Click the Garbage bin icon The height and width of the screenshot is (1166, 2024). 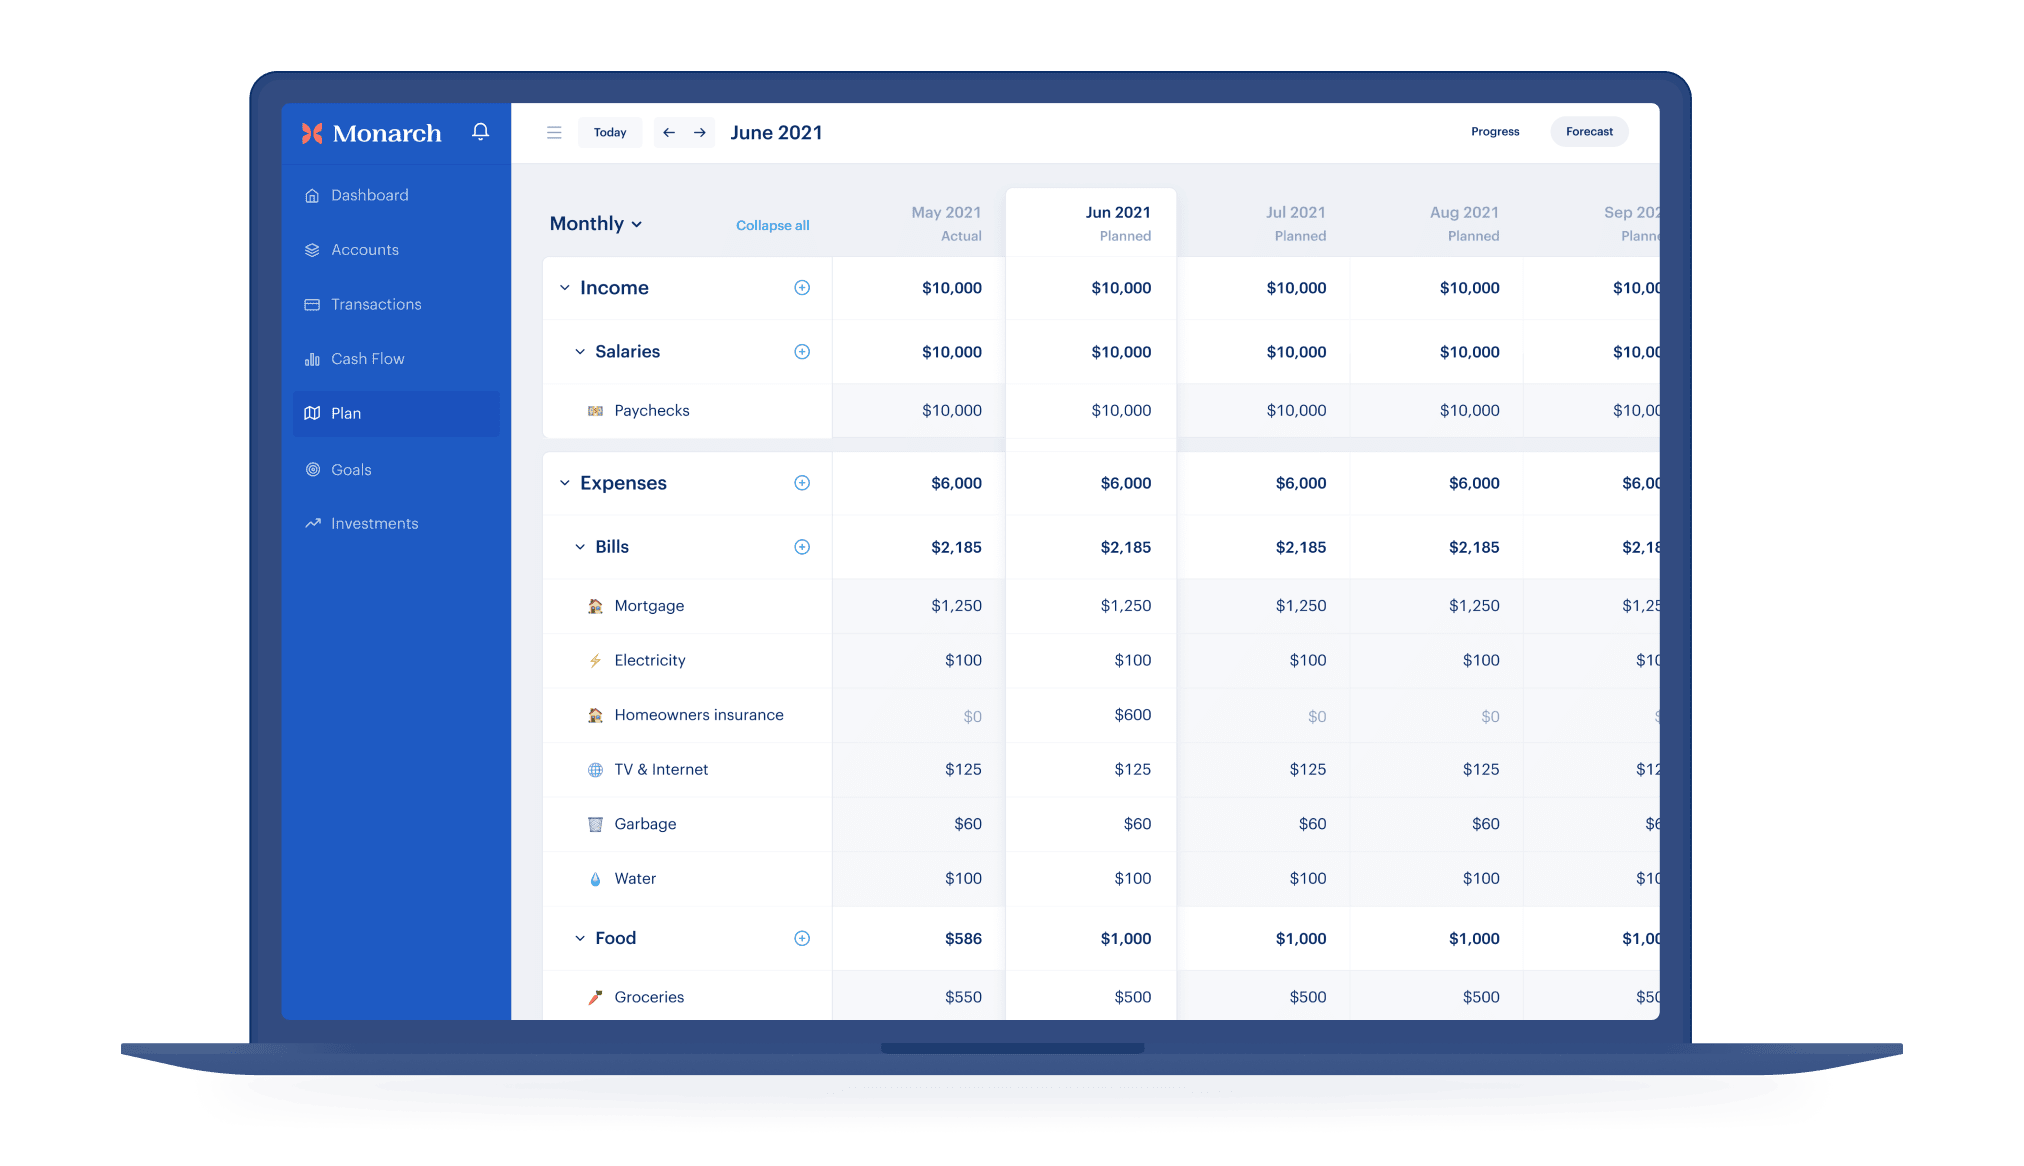[x=595, y=824]
